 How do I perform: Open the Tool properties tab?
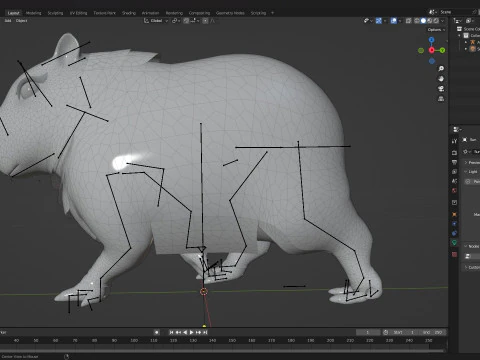tap(454, 141)
